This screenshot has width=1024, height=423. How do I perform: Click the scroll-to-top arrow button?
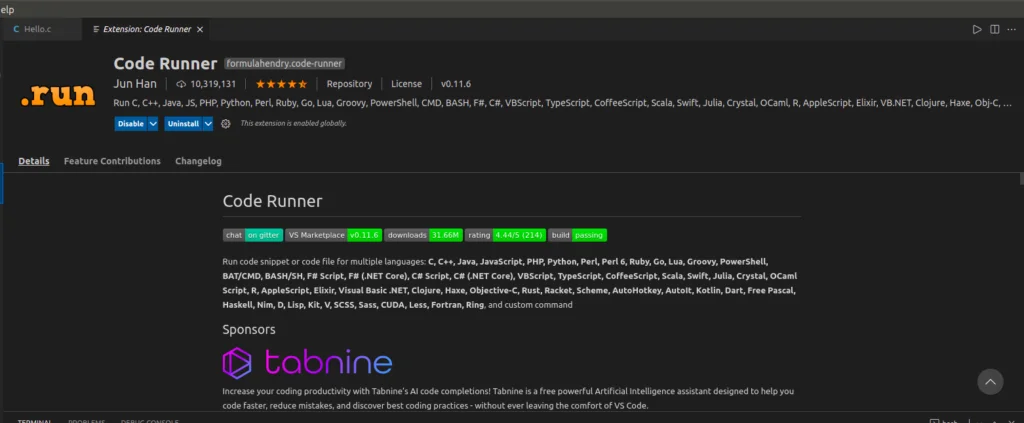click(x=989, y=381)
